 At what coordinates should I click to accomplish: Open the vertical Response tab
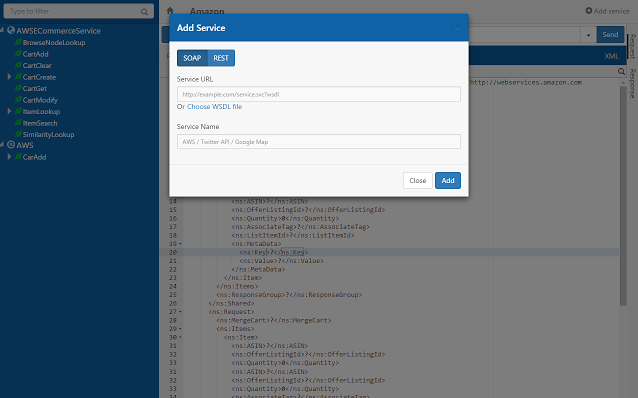[x=633, y=83]
